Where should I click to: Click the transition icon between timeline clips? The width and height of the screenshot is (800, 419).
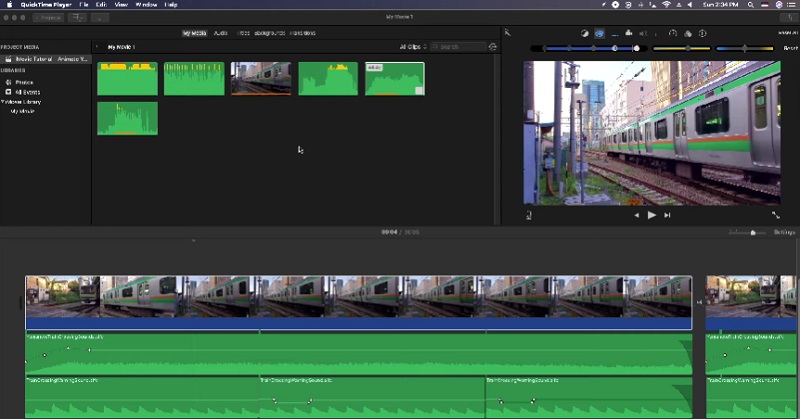(x=699, y=302)
